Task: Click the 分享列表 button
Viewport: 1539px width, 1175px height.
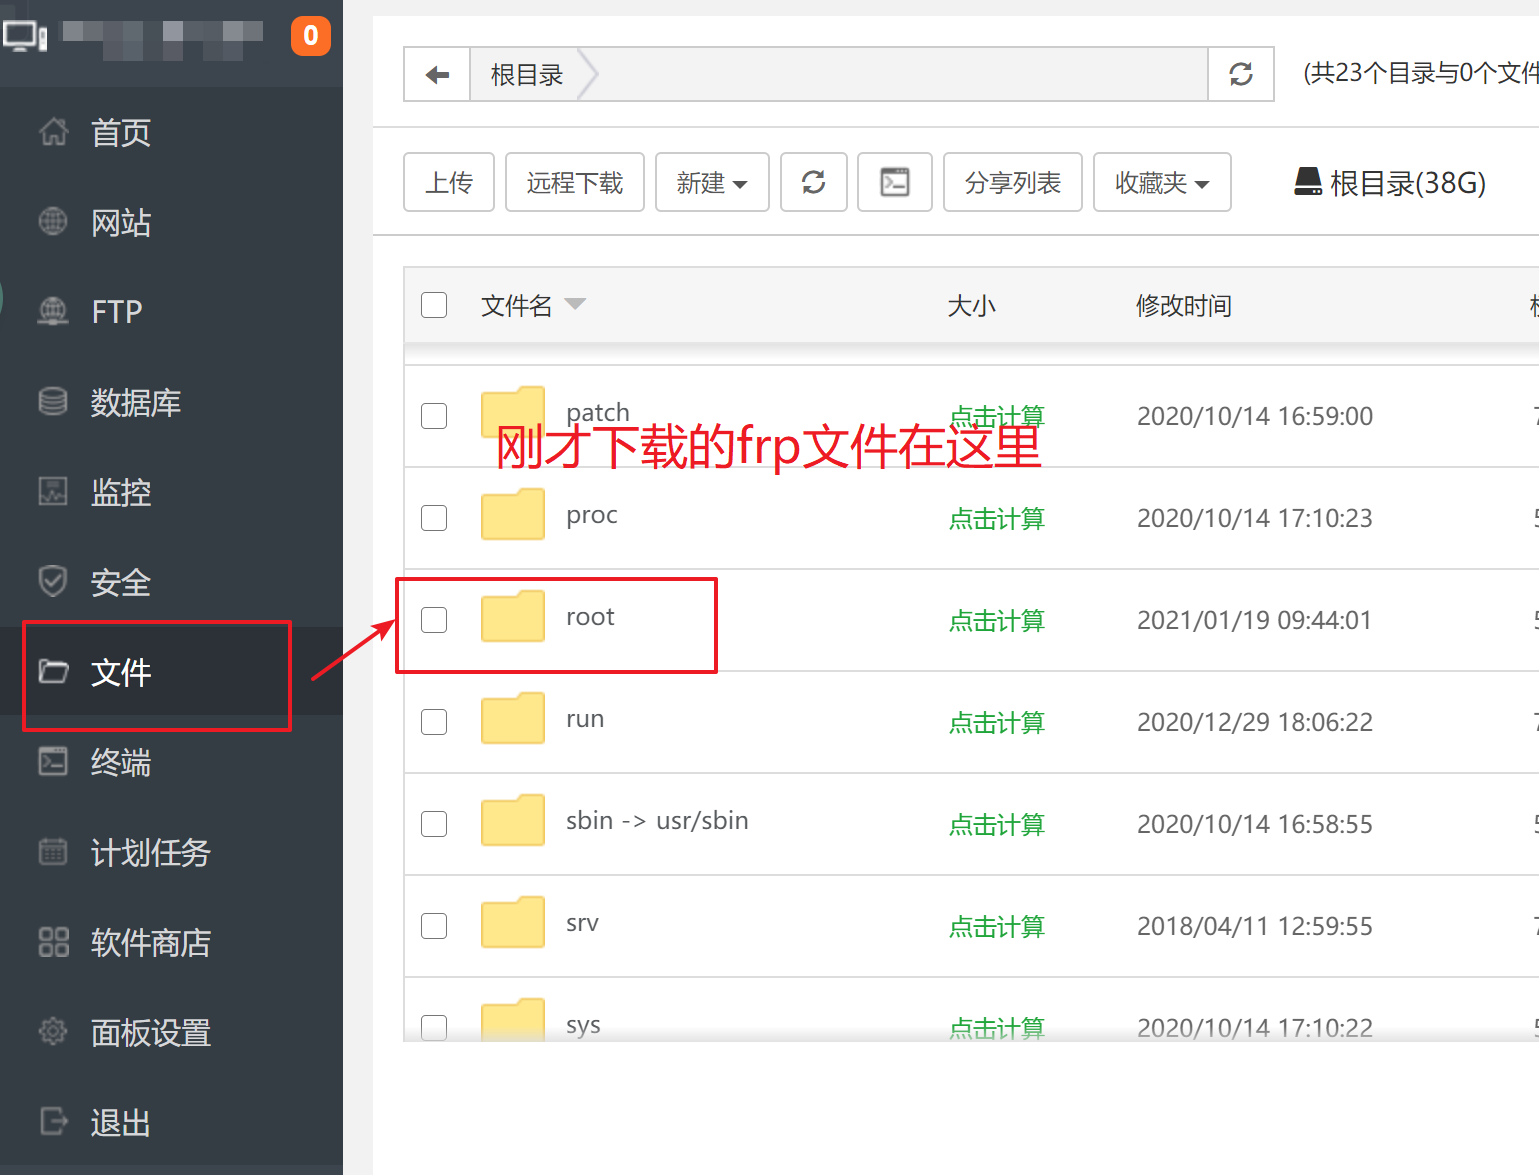Action: tap(1013, 182)
